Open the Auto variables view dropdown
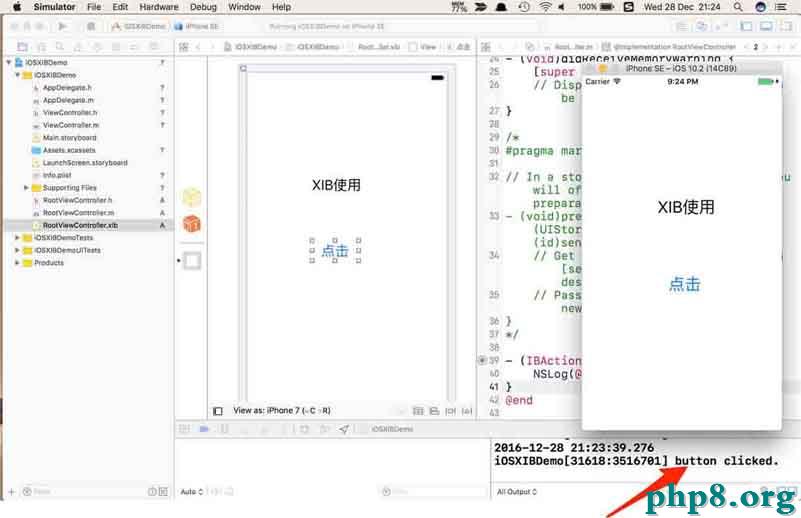This screenshot has width=801, height=518. [192, 491]
